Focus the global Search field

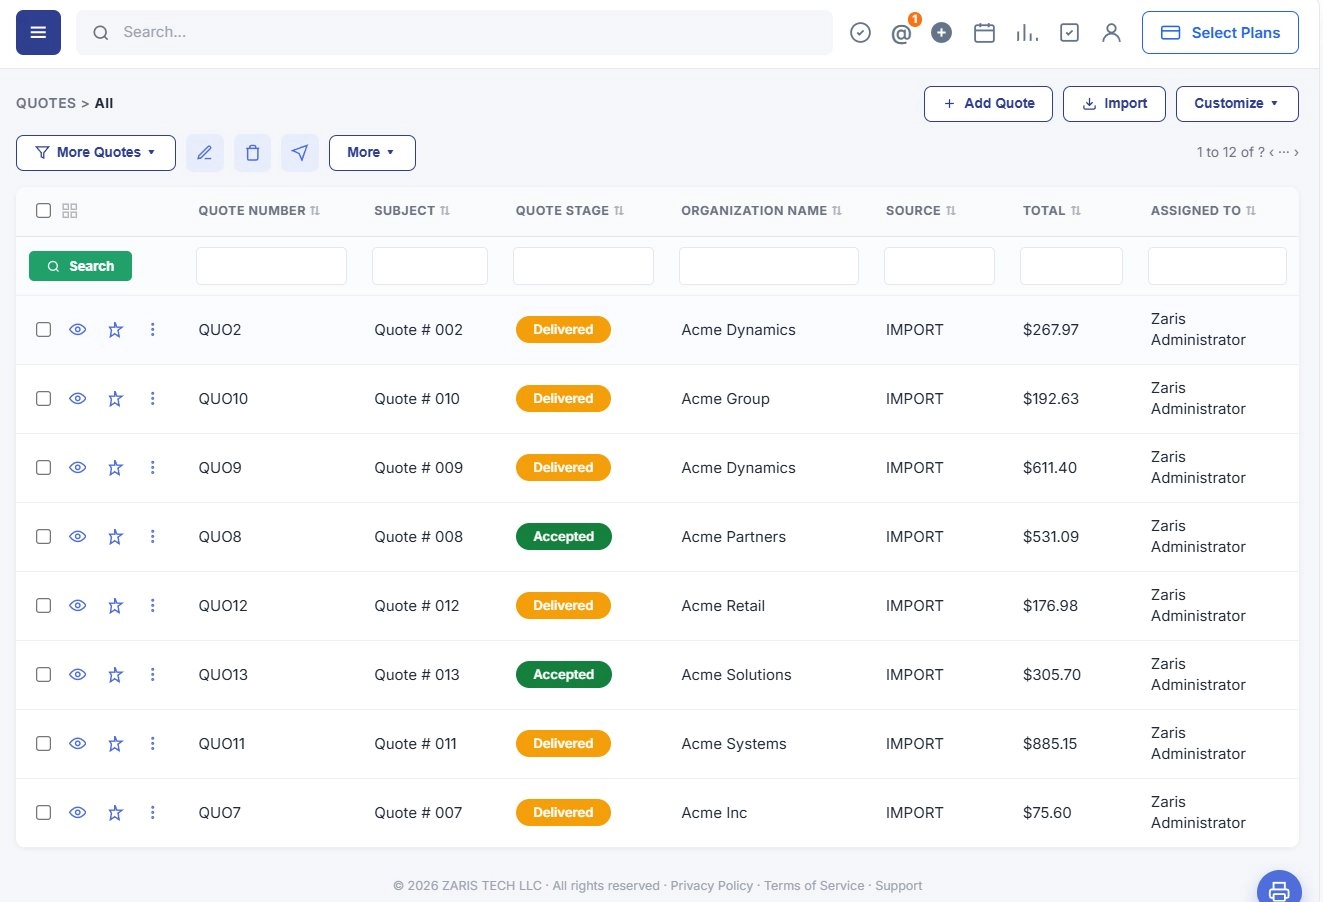454,33
